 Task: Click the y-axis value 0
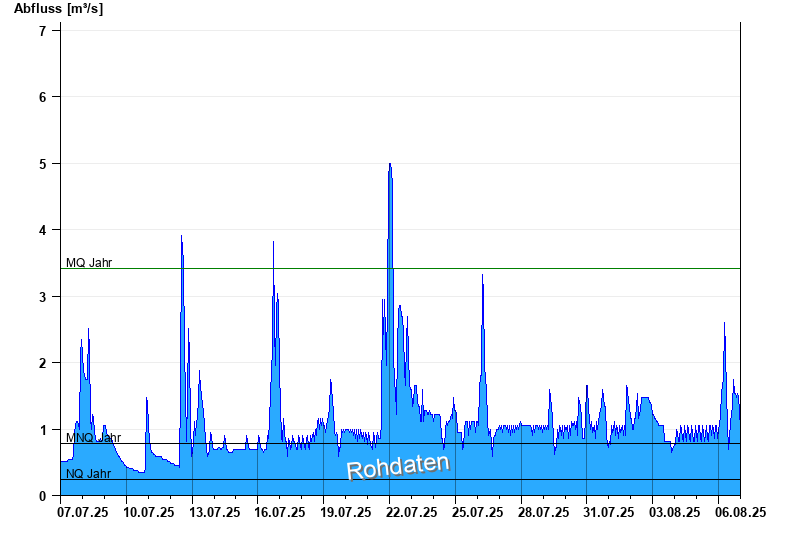pyautogui.click(x=42, y=496)
